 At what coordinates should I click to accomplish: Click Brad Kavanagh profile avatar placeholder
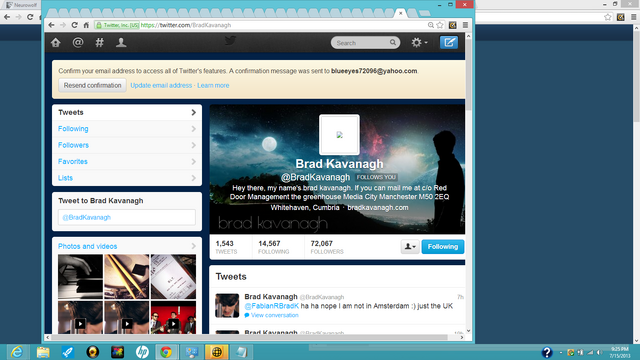pyautogui.click(x=339, y=135)
